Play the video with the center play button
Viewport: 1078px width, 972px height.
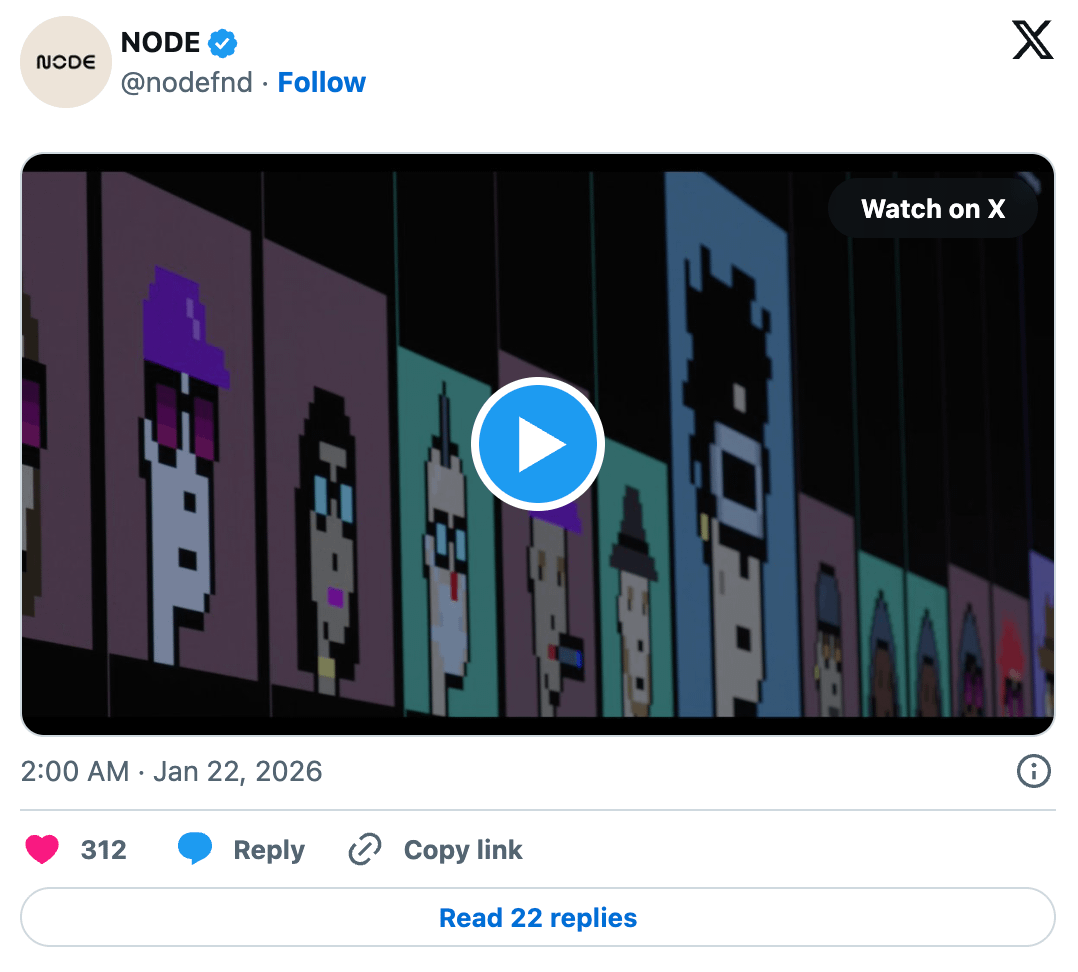[538, 444]
